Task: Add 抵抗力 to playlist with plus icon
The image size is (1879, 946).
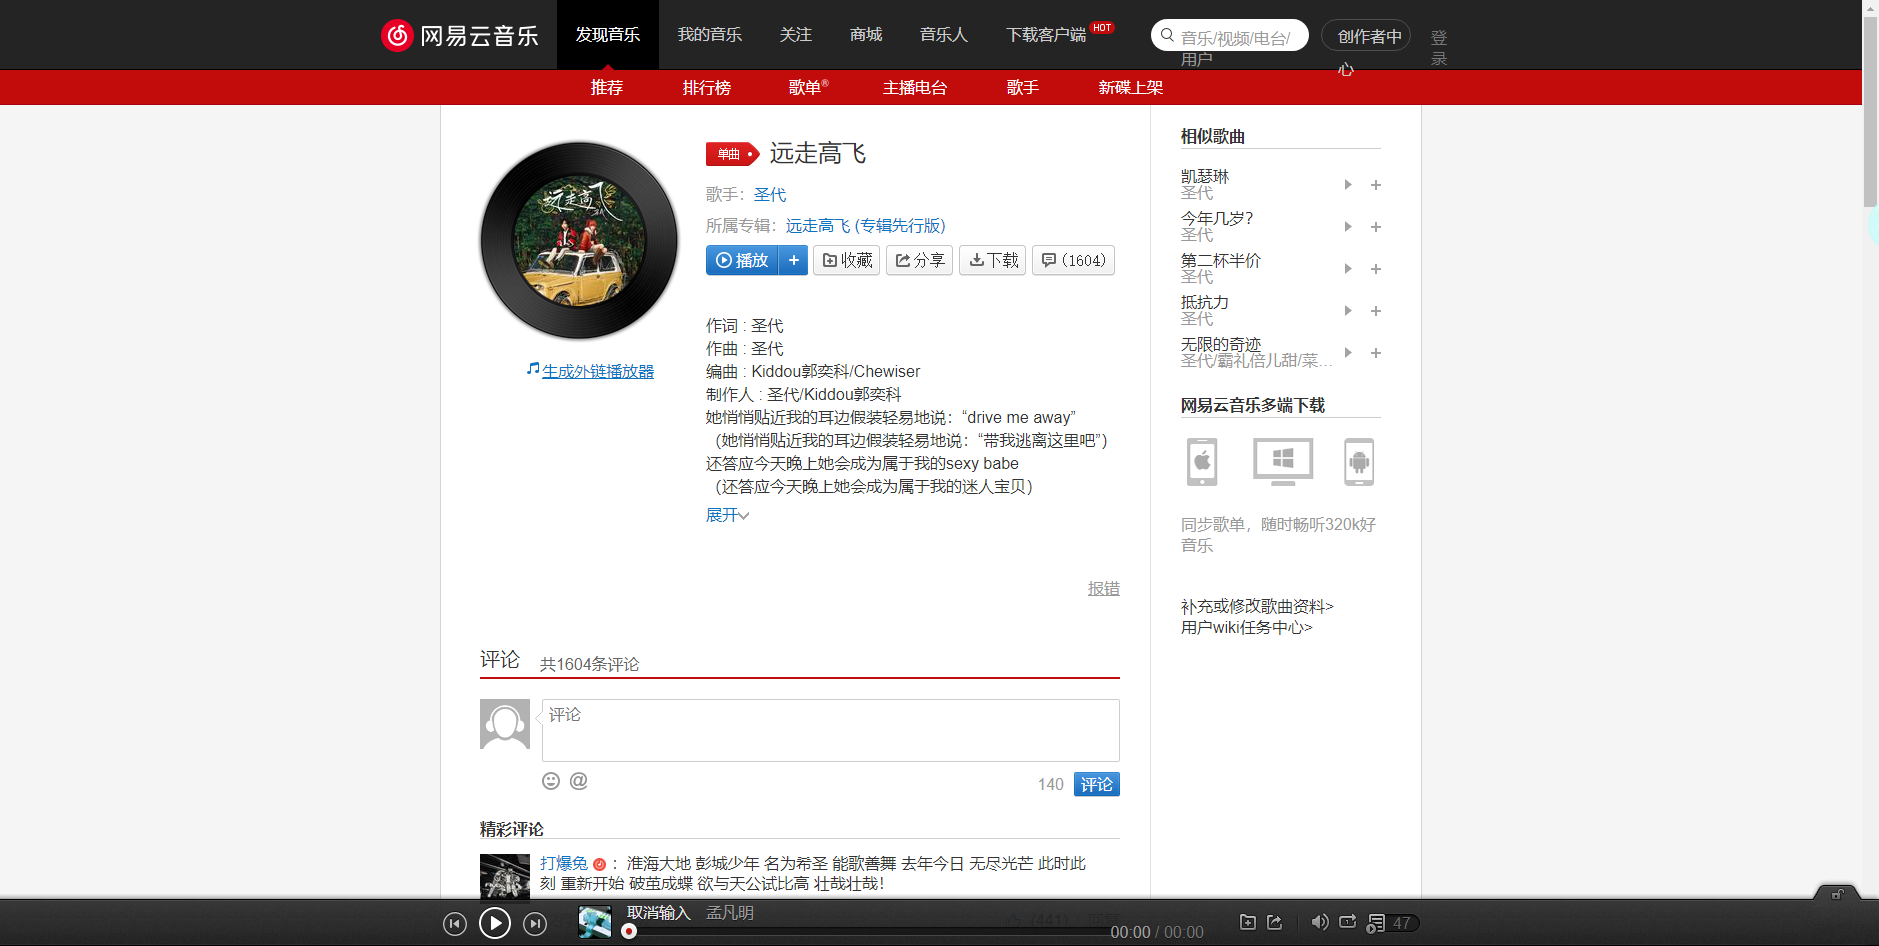Action: click(1376, 311)
